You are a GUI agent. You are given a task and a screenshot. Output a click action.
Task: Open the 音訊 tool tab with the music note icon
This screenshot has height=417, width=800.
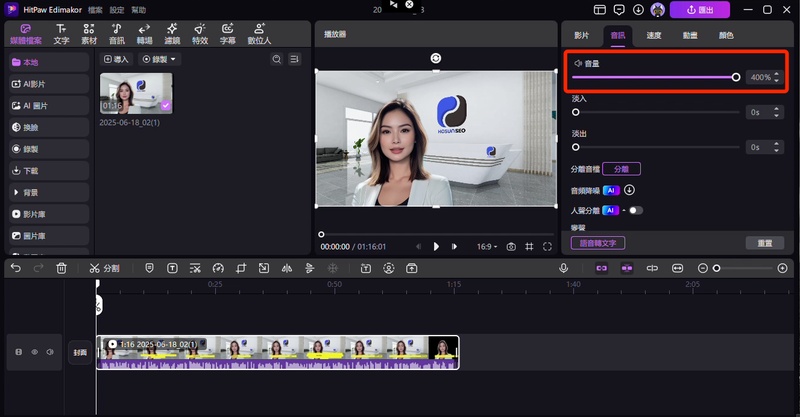pyautogui.click(x=117, y=34)
